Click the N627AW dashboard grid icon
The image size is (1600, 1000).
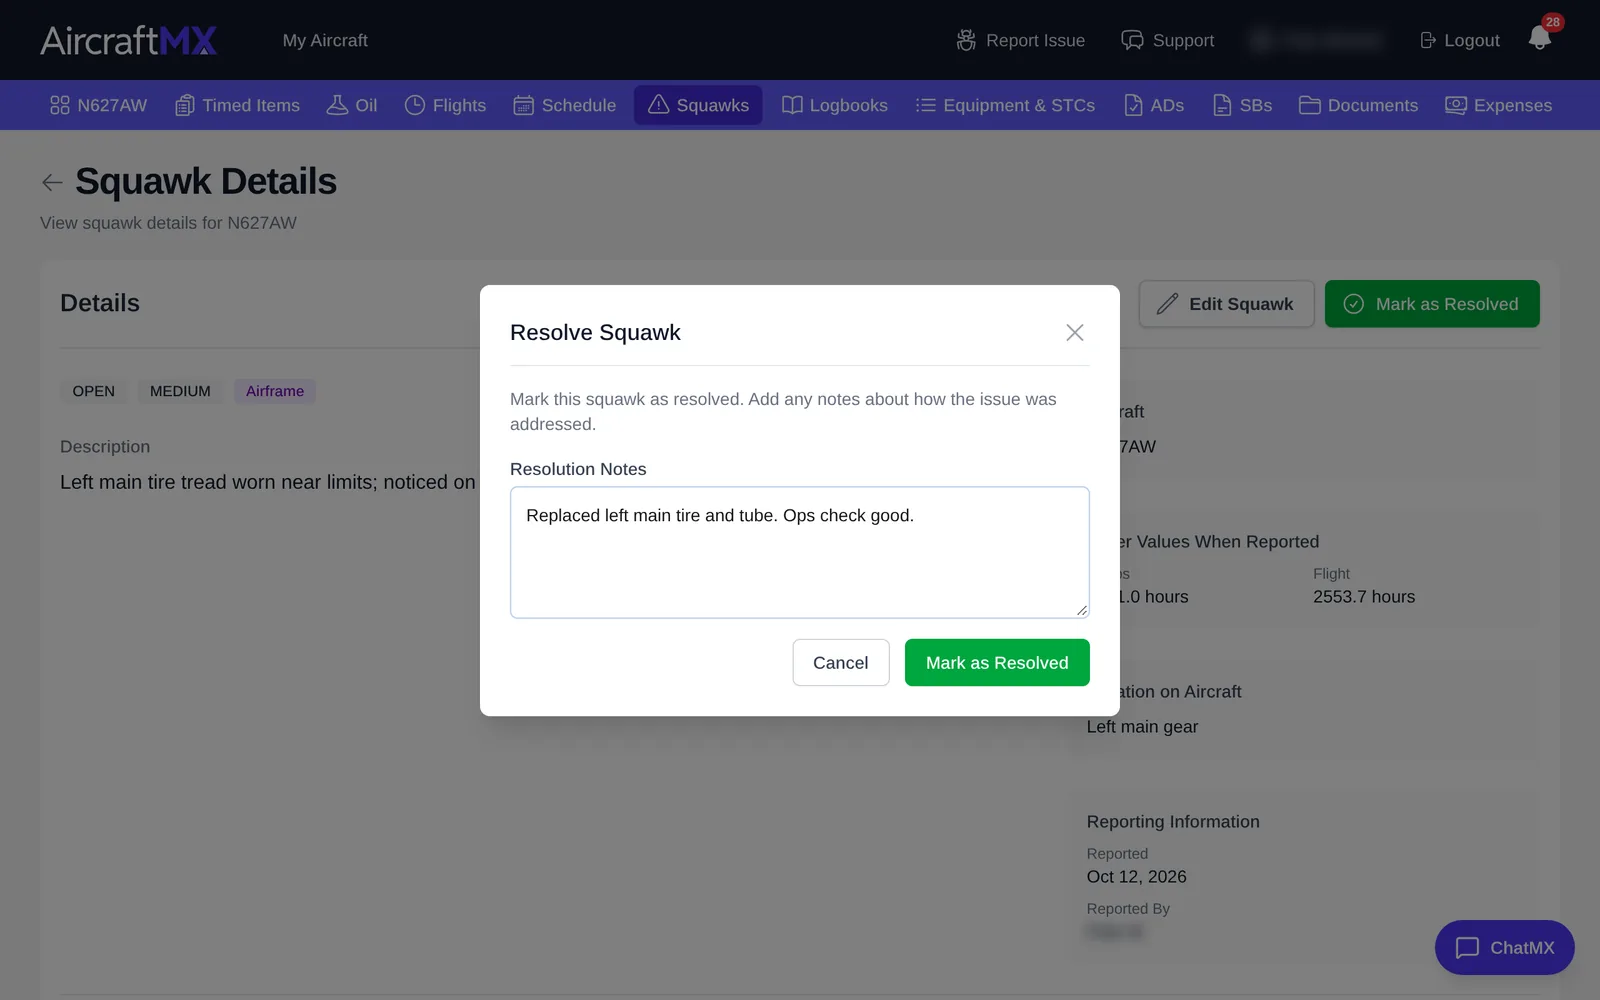click(x=60, y=105)
